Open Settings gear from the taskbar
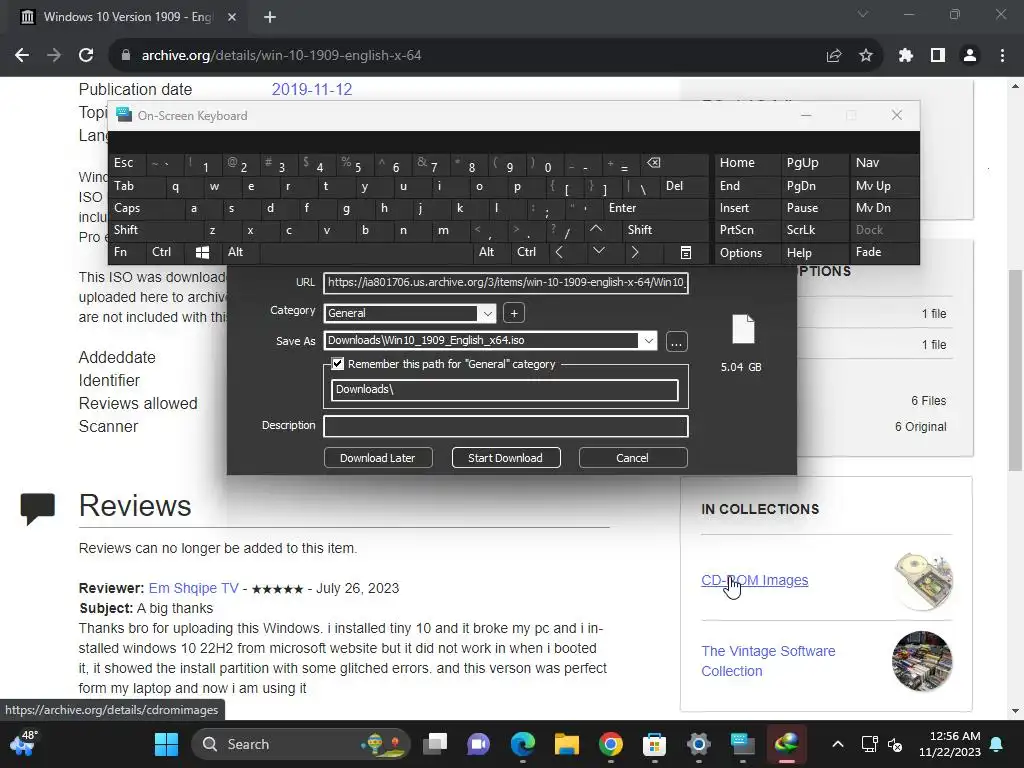1024x768 pixels. (x=699, y=744)
